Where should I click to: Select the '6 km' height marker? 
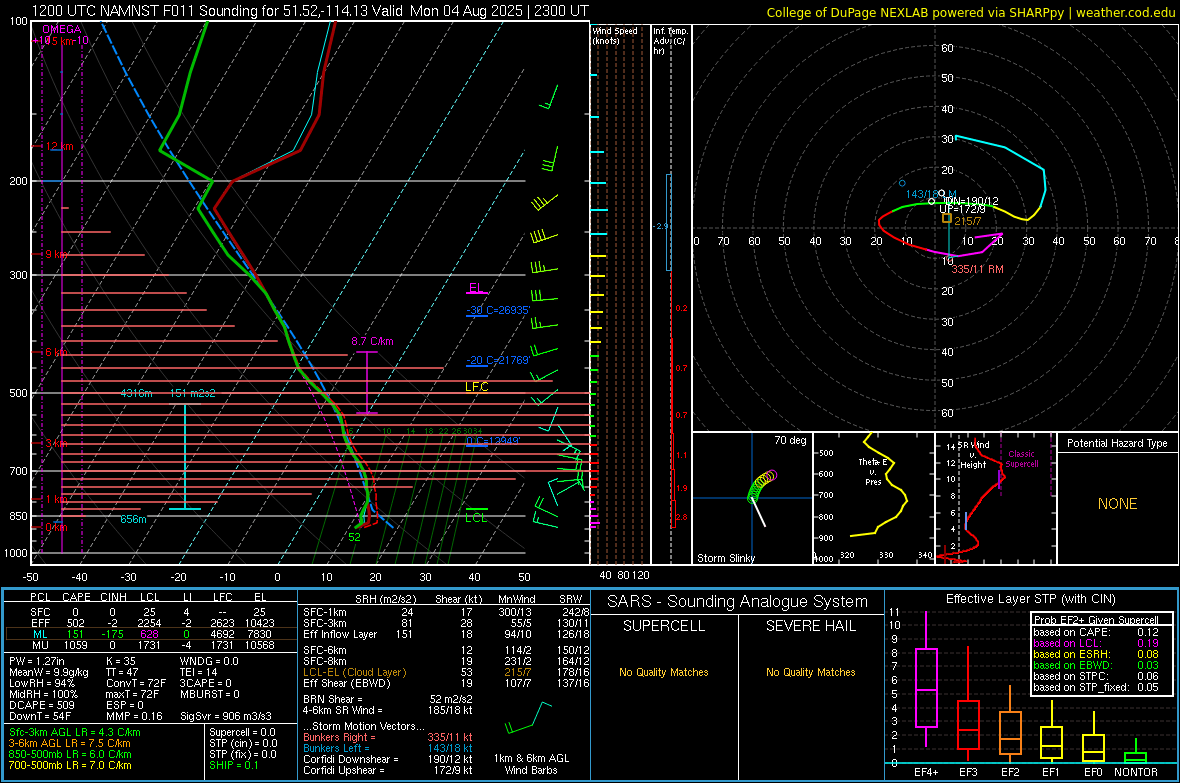tap(56, 352)
